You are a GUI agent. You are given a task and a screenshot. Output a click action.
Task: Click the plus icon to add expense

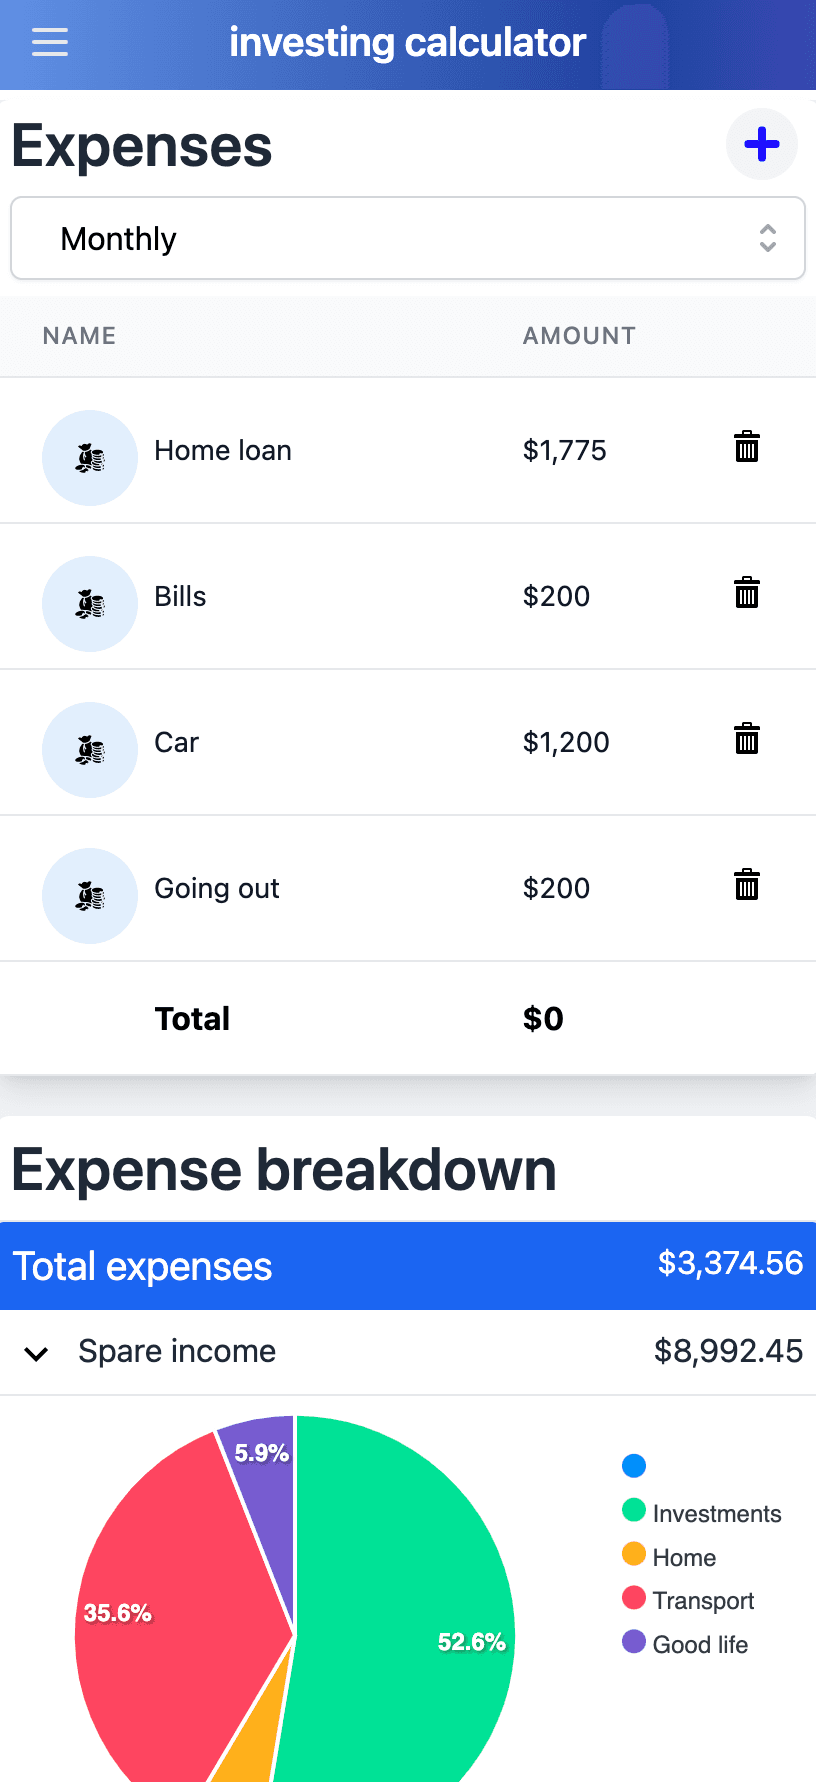762,144
